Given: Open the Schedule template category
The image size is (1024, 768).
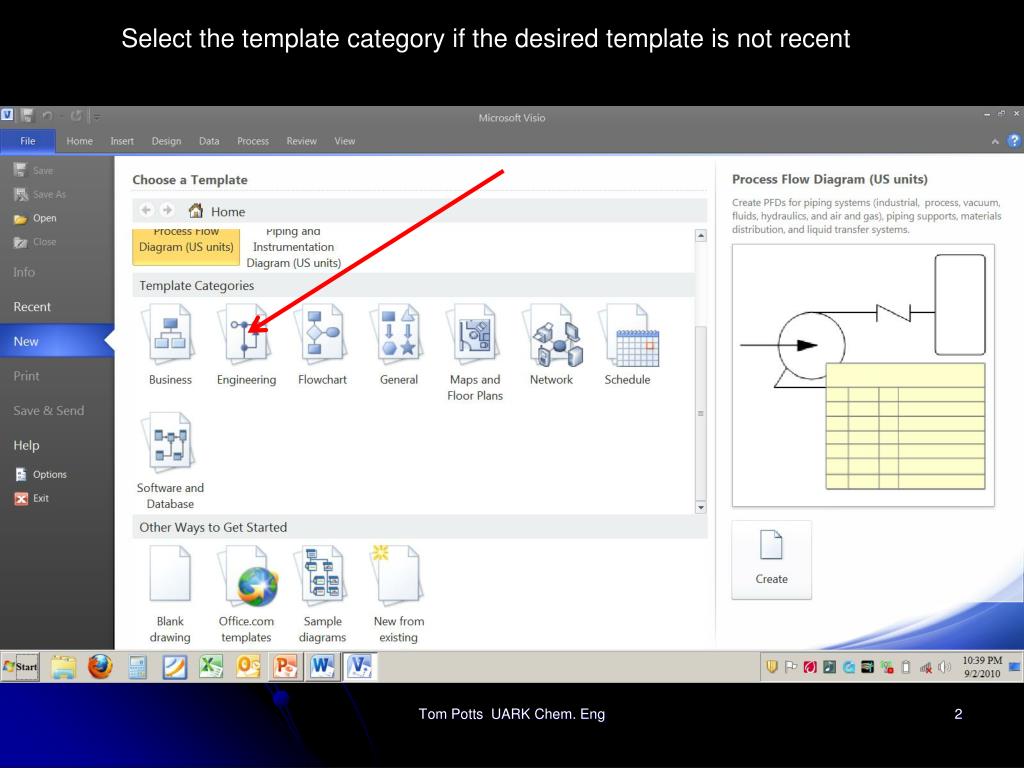Looking at the screenshot, I should [x=628, y=345].
